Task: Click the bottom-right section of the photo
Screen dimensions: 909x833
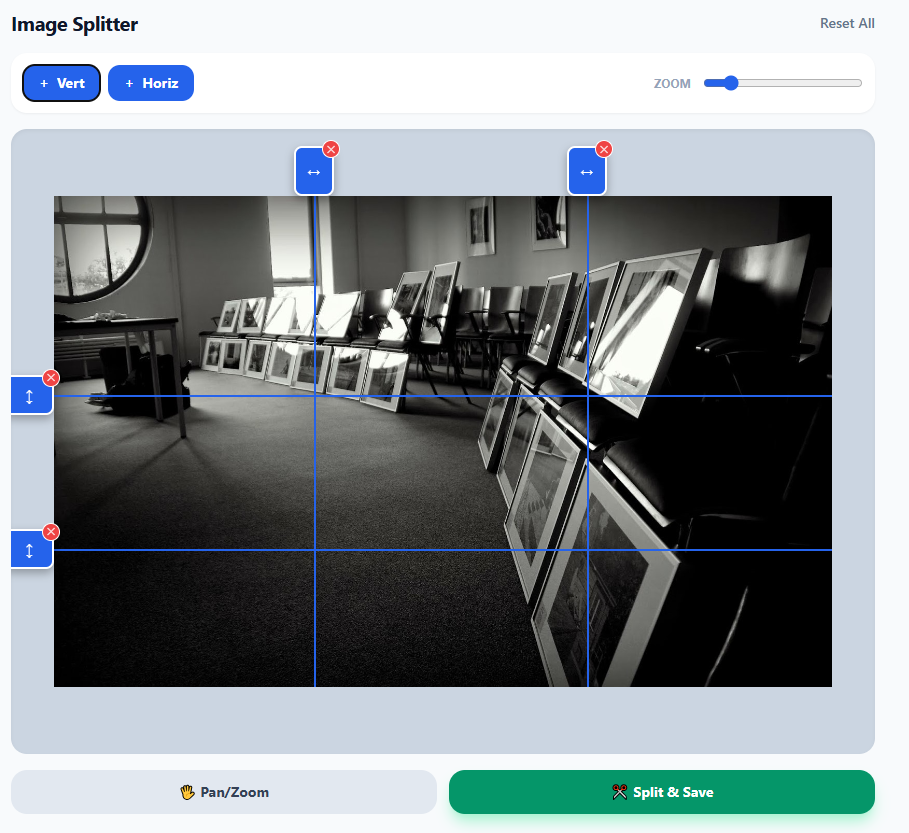Action: point(709,618)
